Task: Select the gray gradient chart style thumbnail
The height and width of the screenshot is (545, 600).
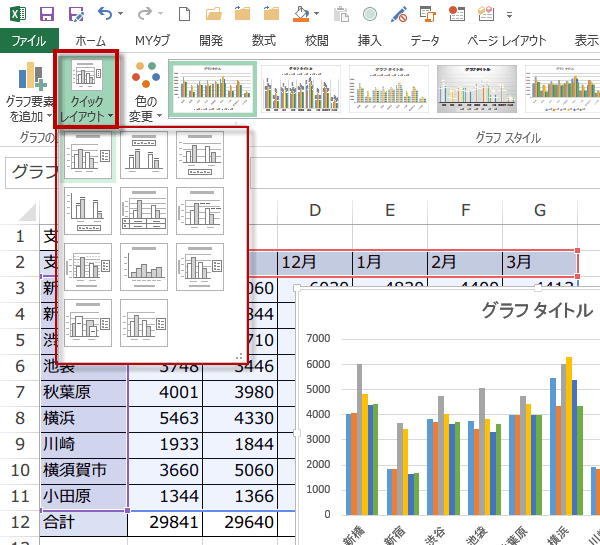Action: coord(477,89)
